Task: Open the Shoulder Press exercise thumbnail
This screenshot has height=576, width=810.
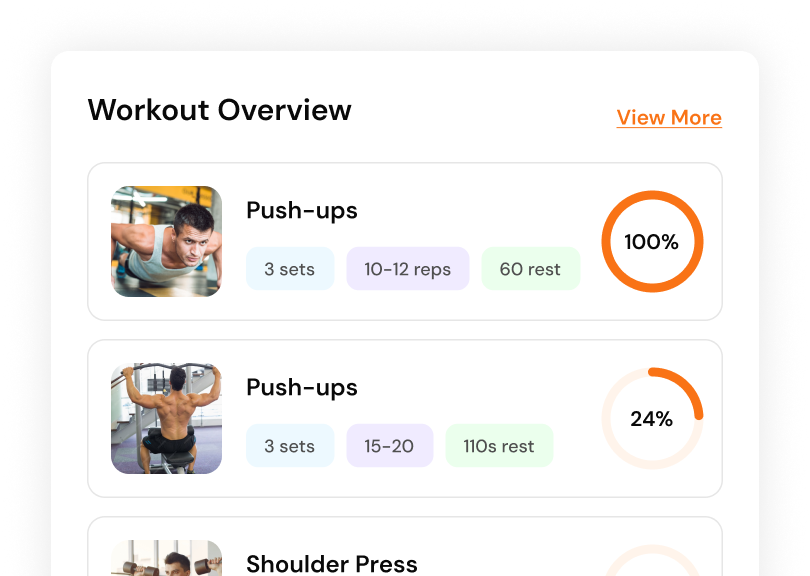Action: point(166,559)
